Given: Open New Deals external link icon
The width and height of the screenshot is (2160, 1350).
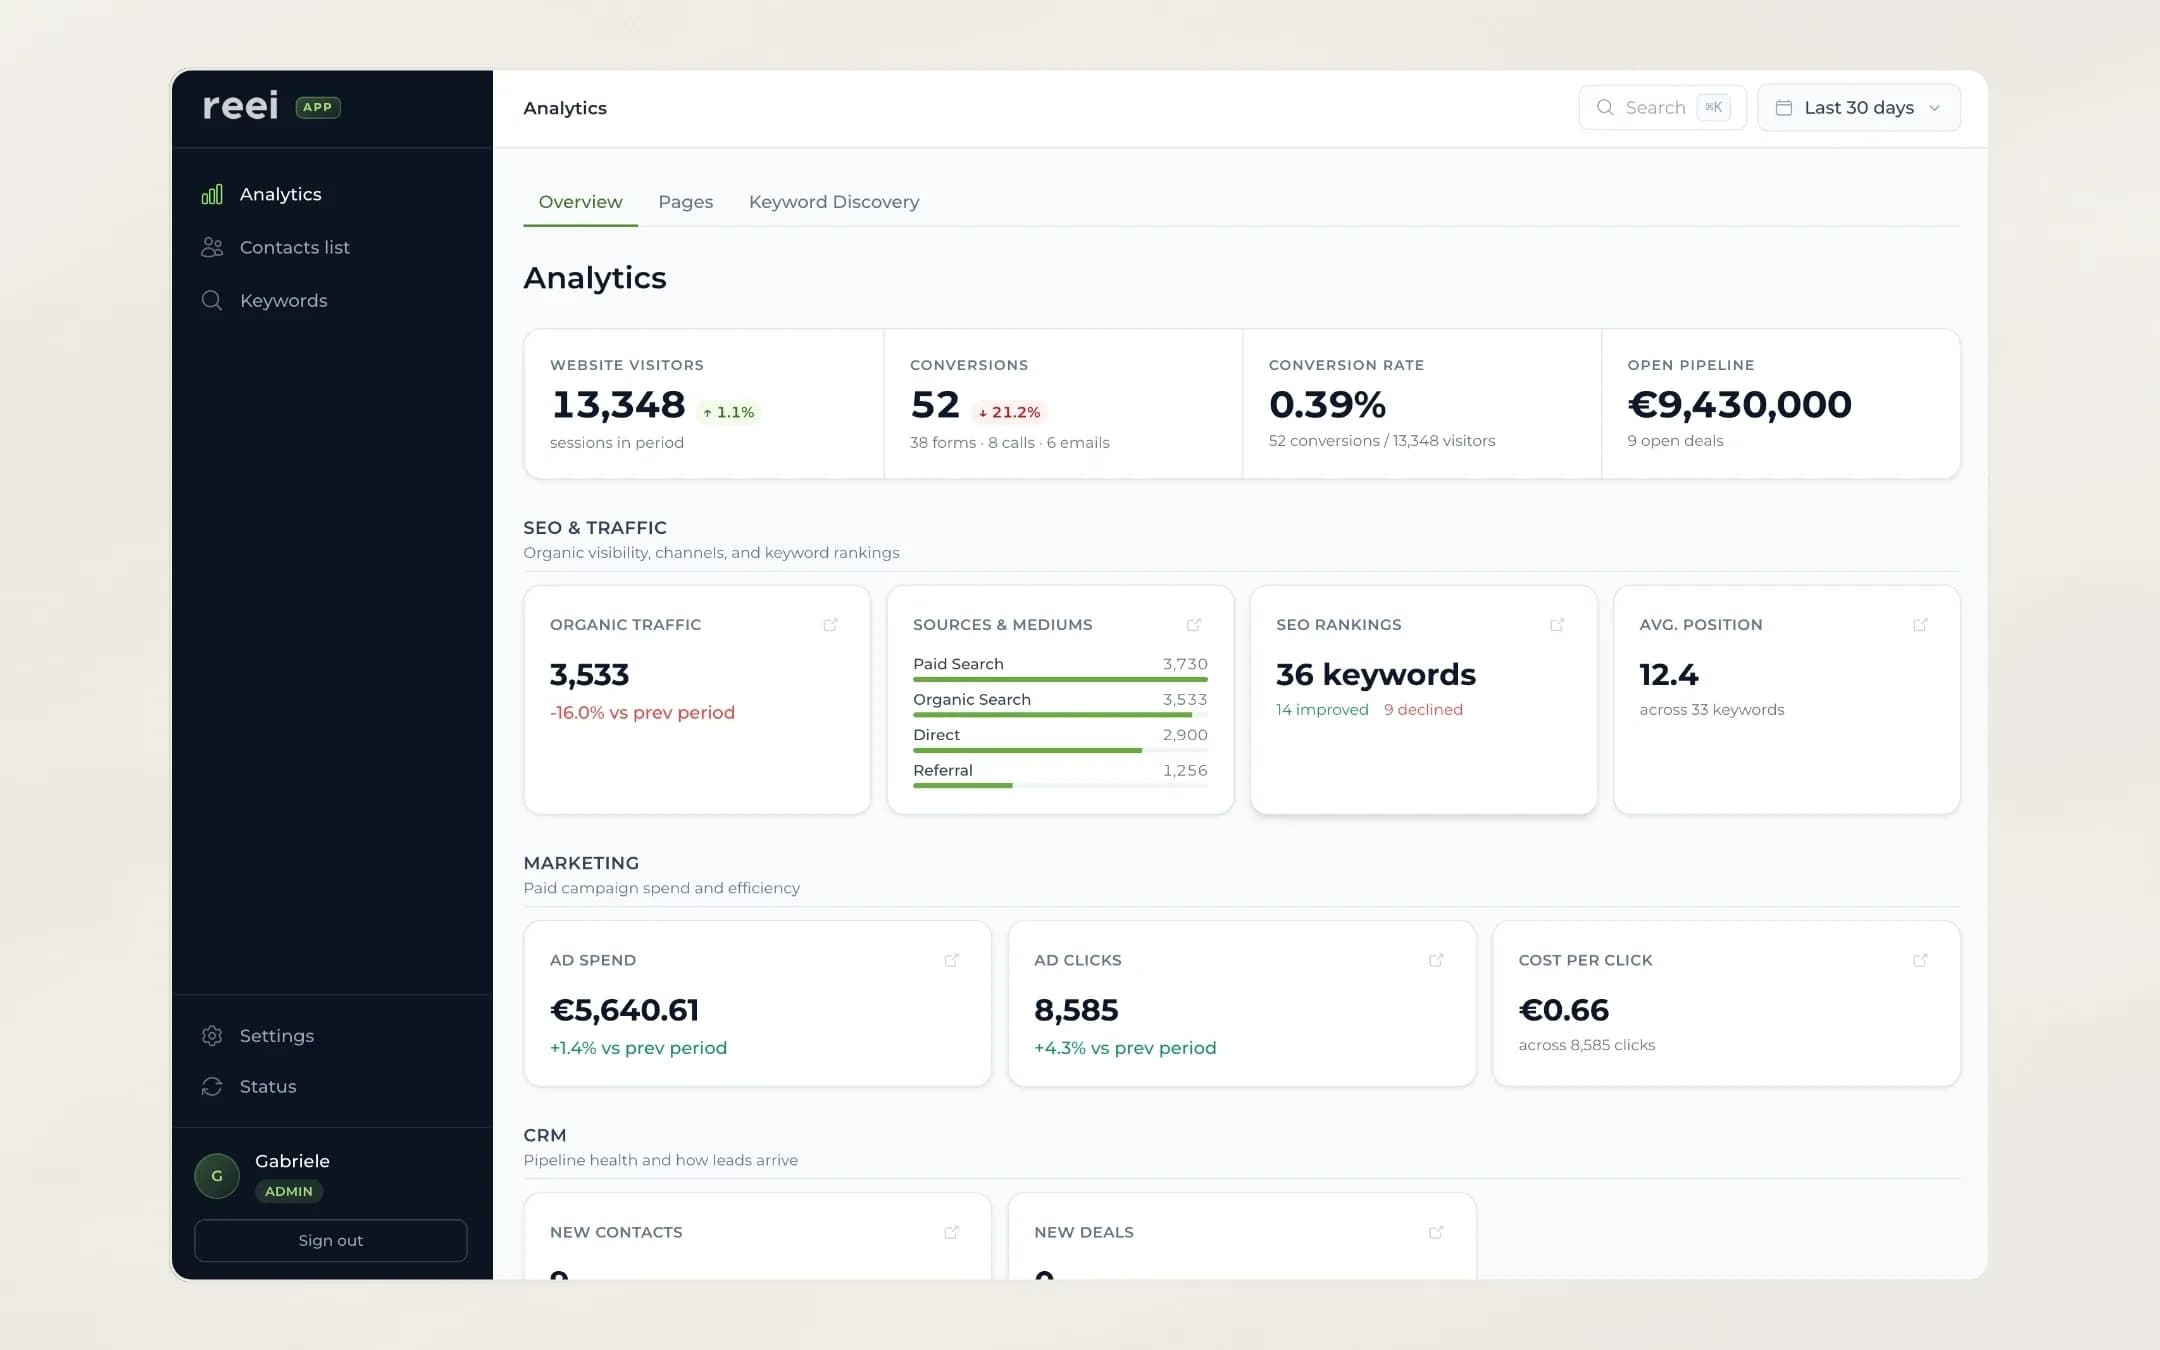Looking at the screenshot, I should (x=1436, y=1232).
